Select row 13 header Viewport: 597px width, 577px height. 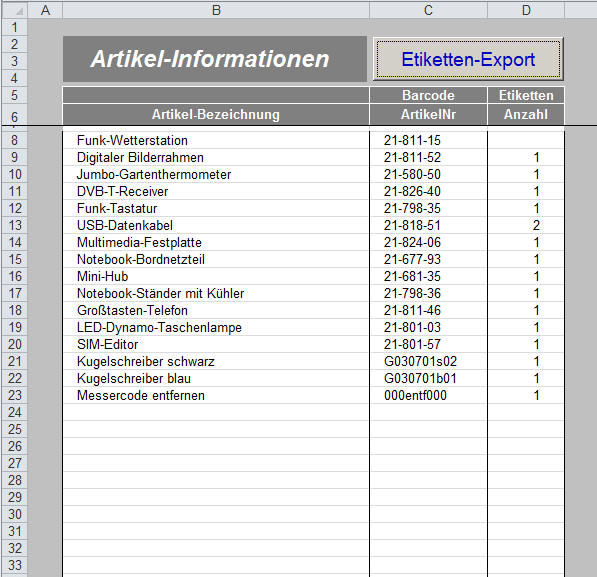(15, 225)
